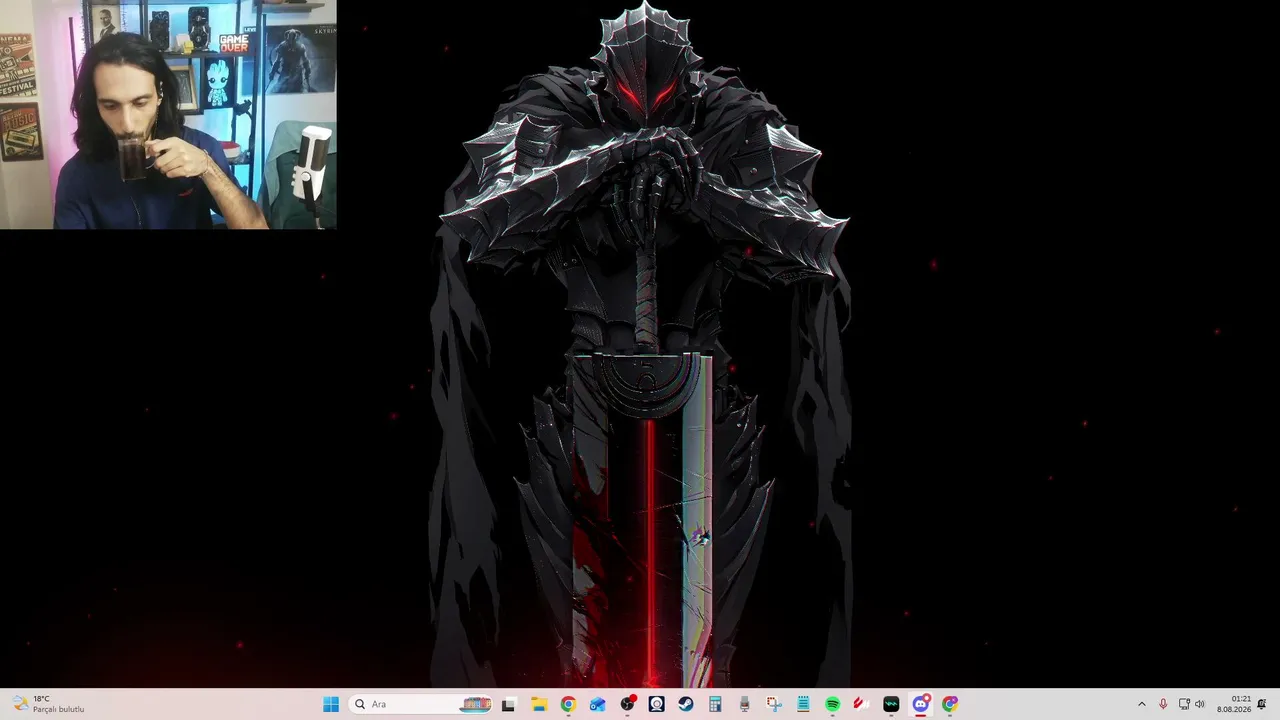This screenshot has width=1280, height=720.
Task: Open Notepad from the taskbar
Action: click(803, 704)
